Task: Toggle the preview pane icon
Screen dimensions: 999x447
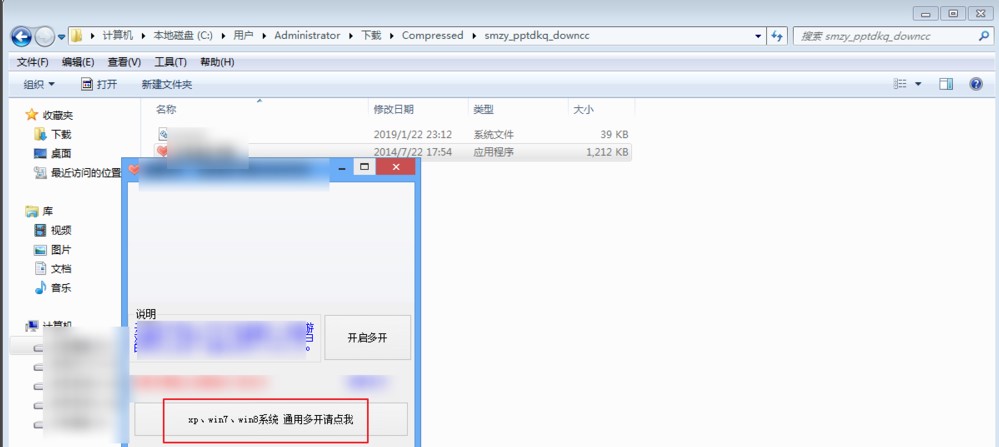Action: pyautogui.click(x=946, y=84)
